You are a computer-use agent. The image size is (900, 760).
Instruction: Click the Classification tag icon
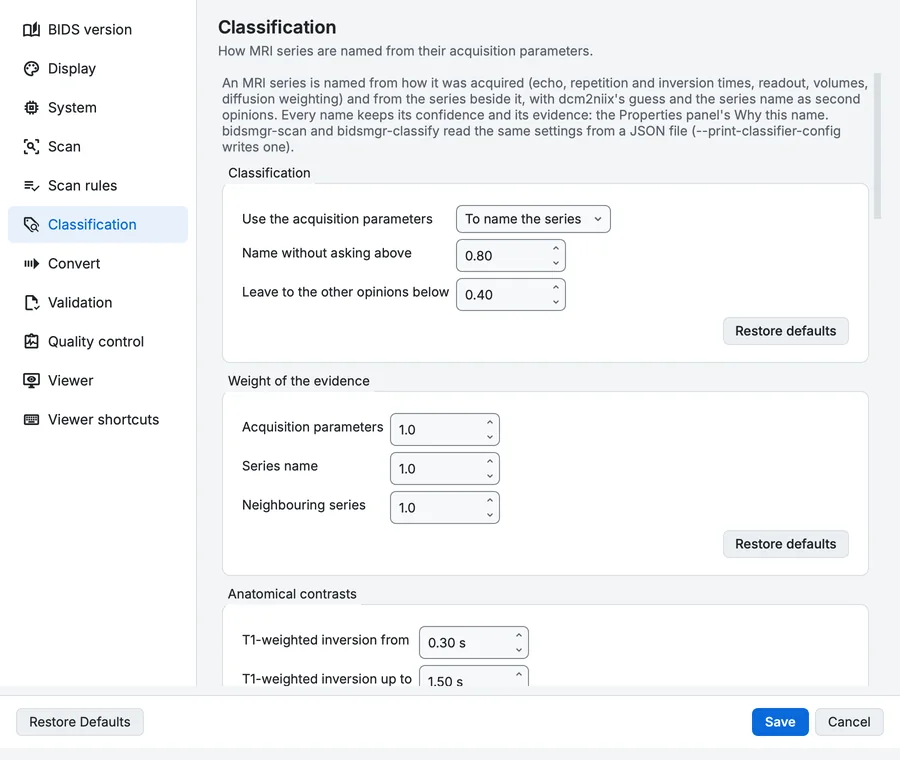coord(32,224)
